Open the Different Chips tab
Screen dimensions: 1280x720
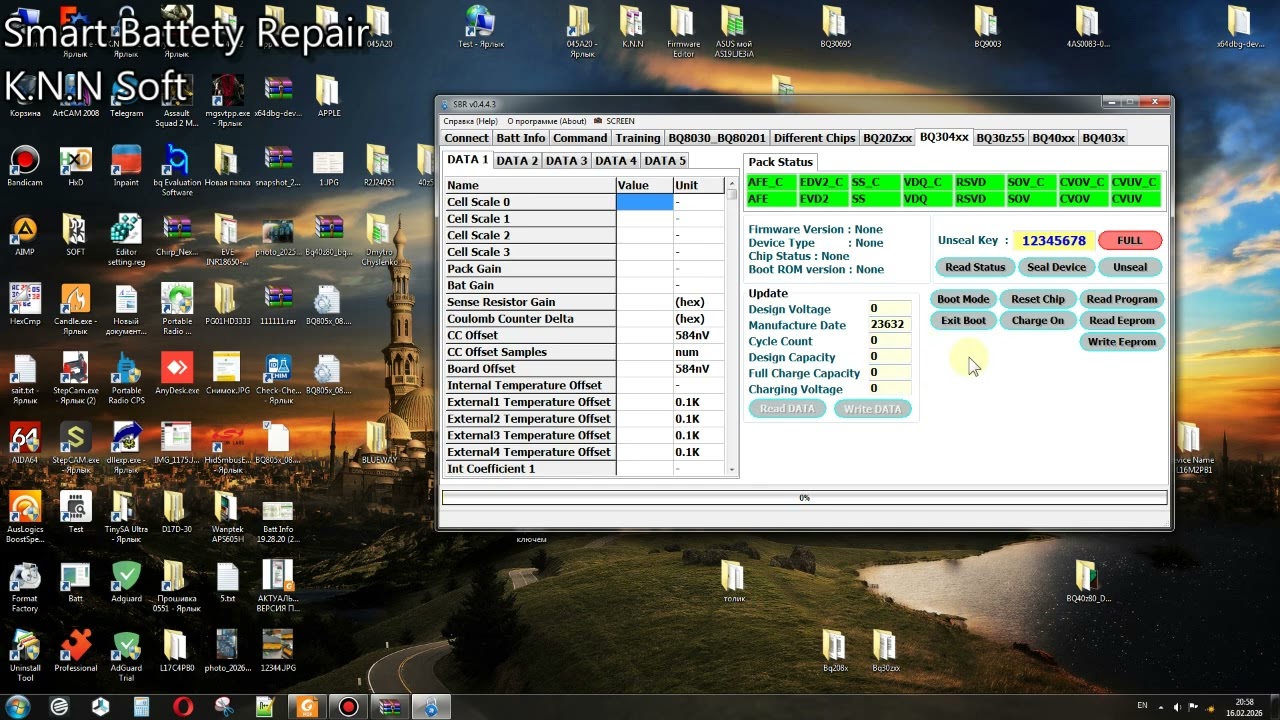[x=814, y=138]
